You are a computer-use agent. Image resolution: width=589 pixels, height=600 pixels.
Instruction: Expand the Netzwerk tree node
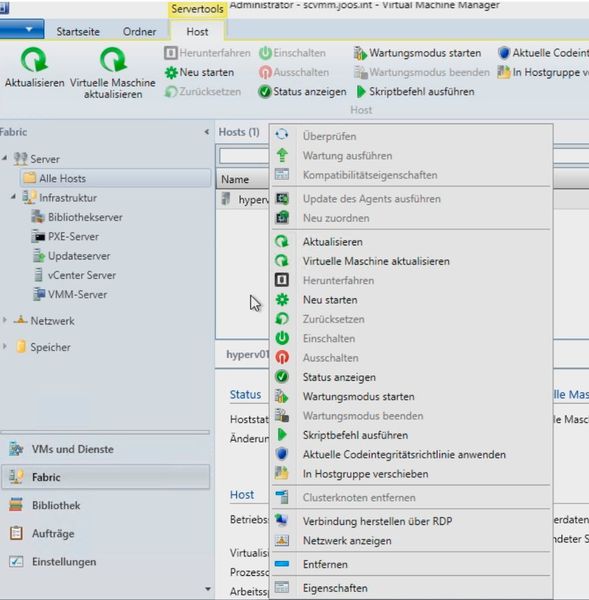pos(5,320)
